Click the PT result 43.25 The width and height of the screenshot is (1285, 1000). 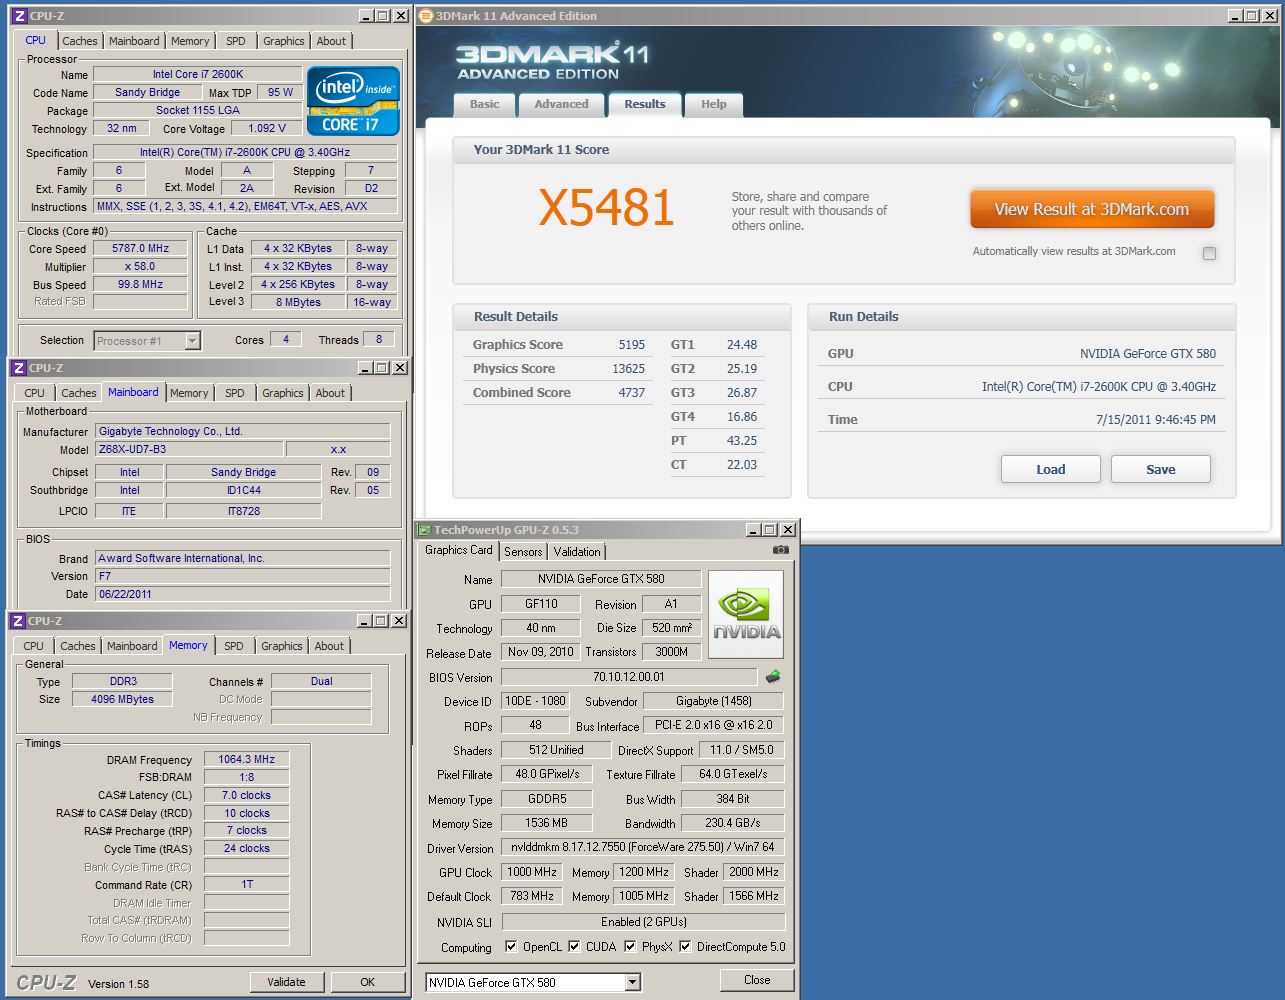pyautogui.click(x=742, y=440)
